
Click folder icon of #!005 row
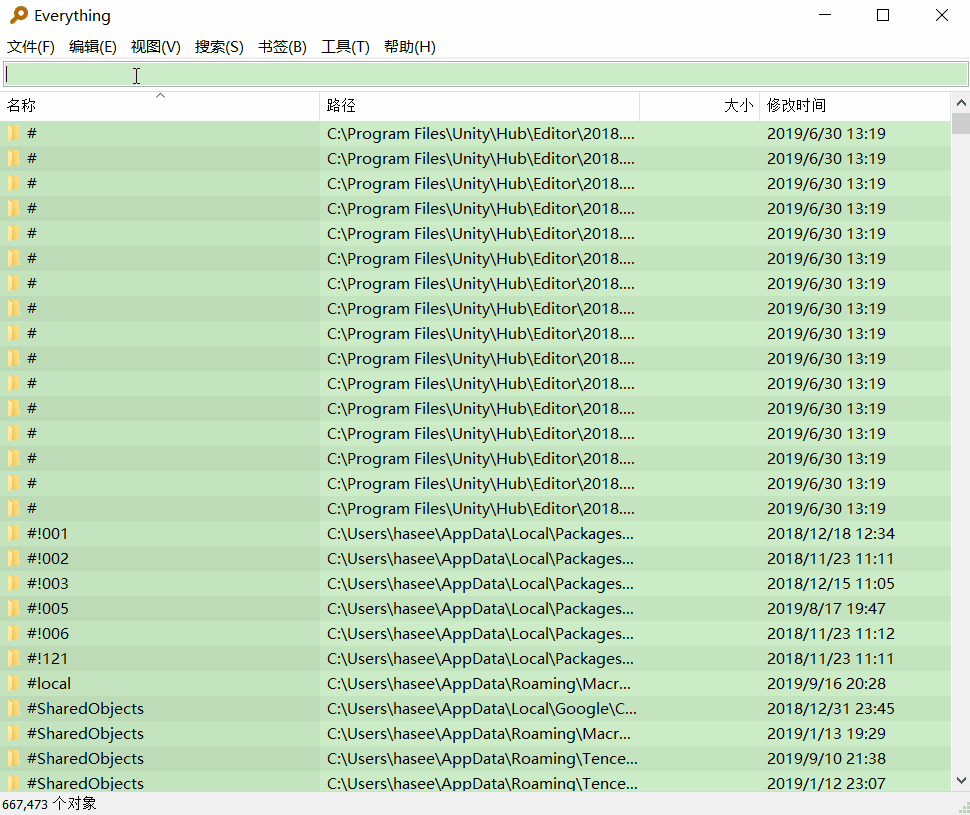[x=14, y=608]
